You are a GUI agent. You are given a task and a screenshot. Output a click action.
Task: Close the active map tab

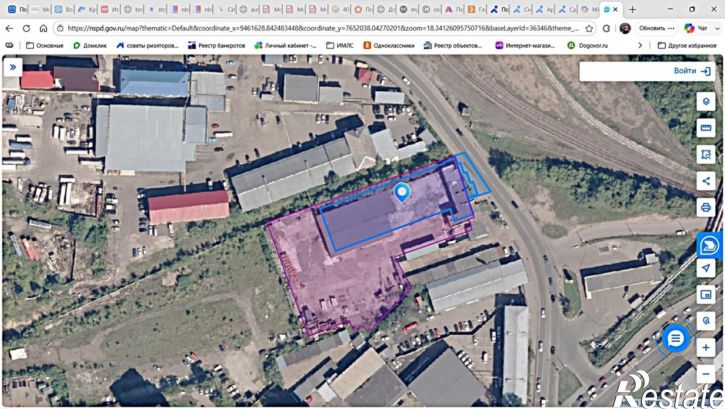615,9
